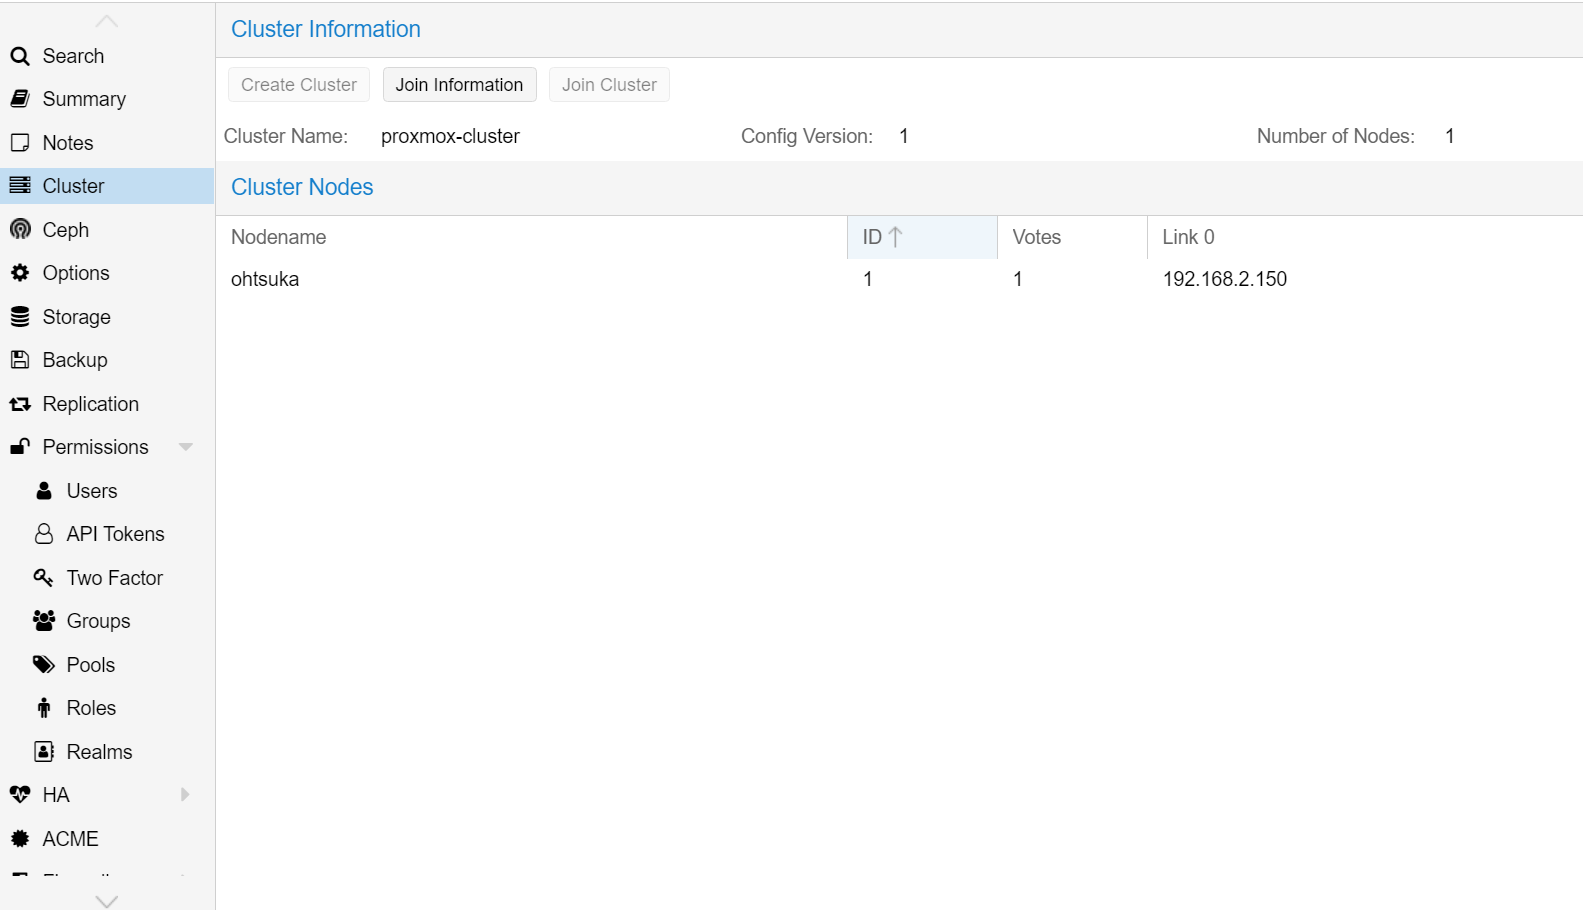
Task: Click the Two Factor key icon
Action: point(43,578)
